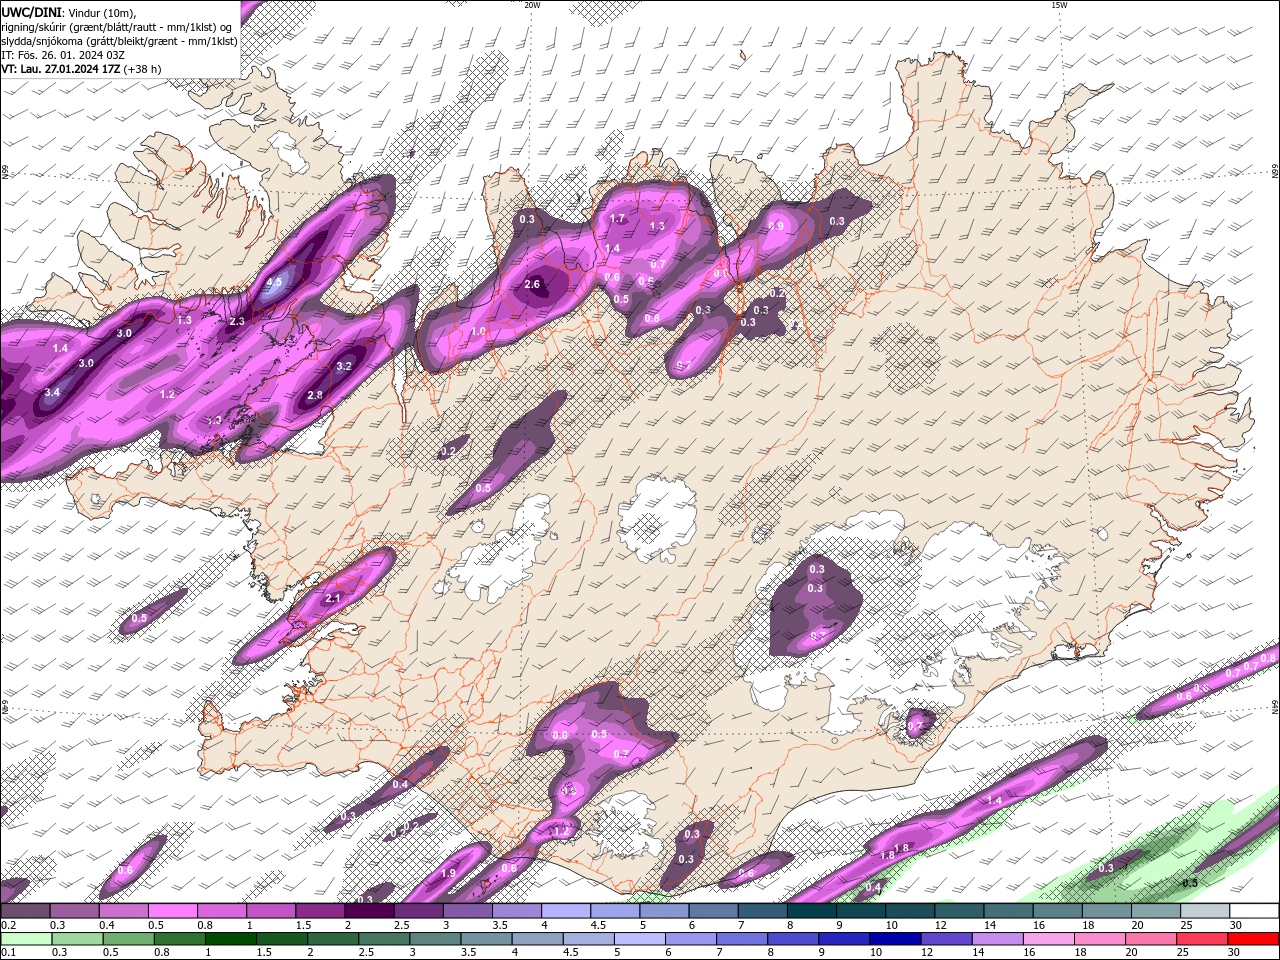Image resolution: width=1280 pixels, height=960 pixels.
Task: Click the 'slydda/snjókoma' legend description line
Action: [x=119, y=41]
